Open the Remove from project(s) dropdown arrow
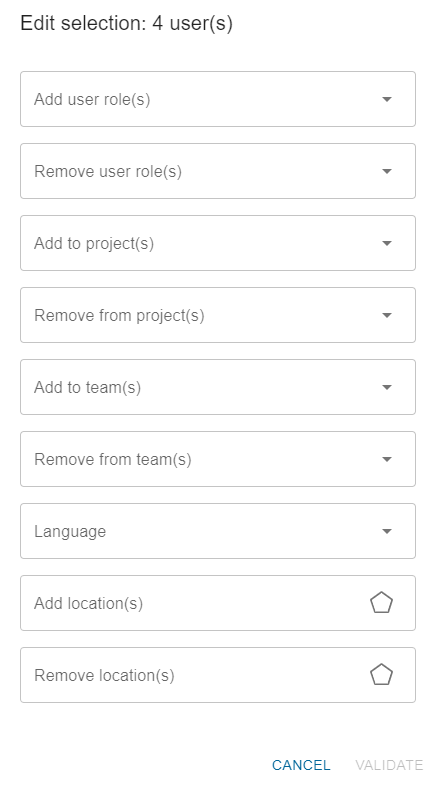435x786 pixels. pos(386,315)
